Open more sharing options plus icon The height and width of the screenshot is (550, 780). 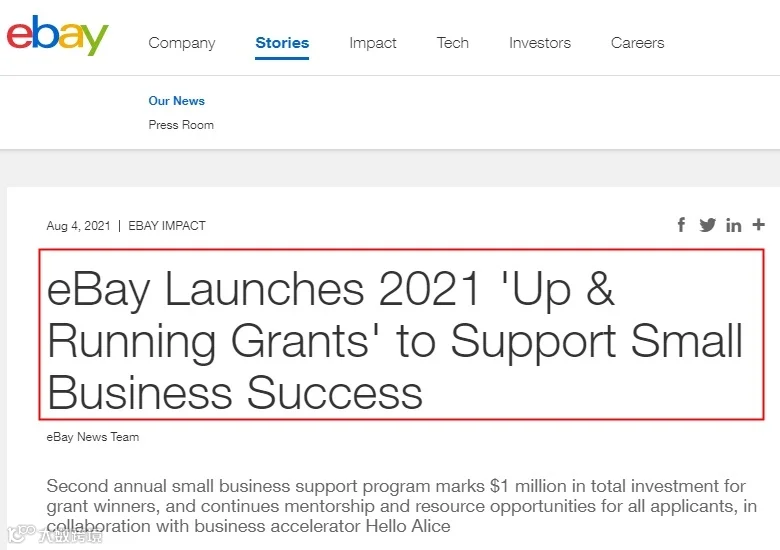[x=758, y=224]
